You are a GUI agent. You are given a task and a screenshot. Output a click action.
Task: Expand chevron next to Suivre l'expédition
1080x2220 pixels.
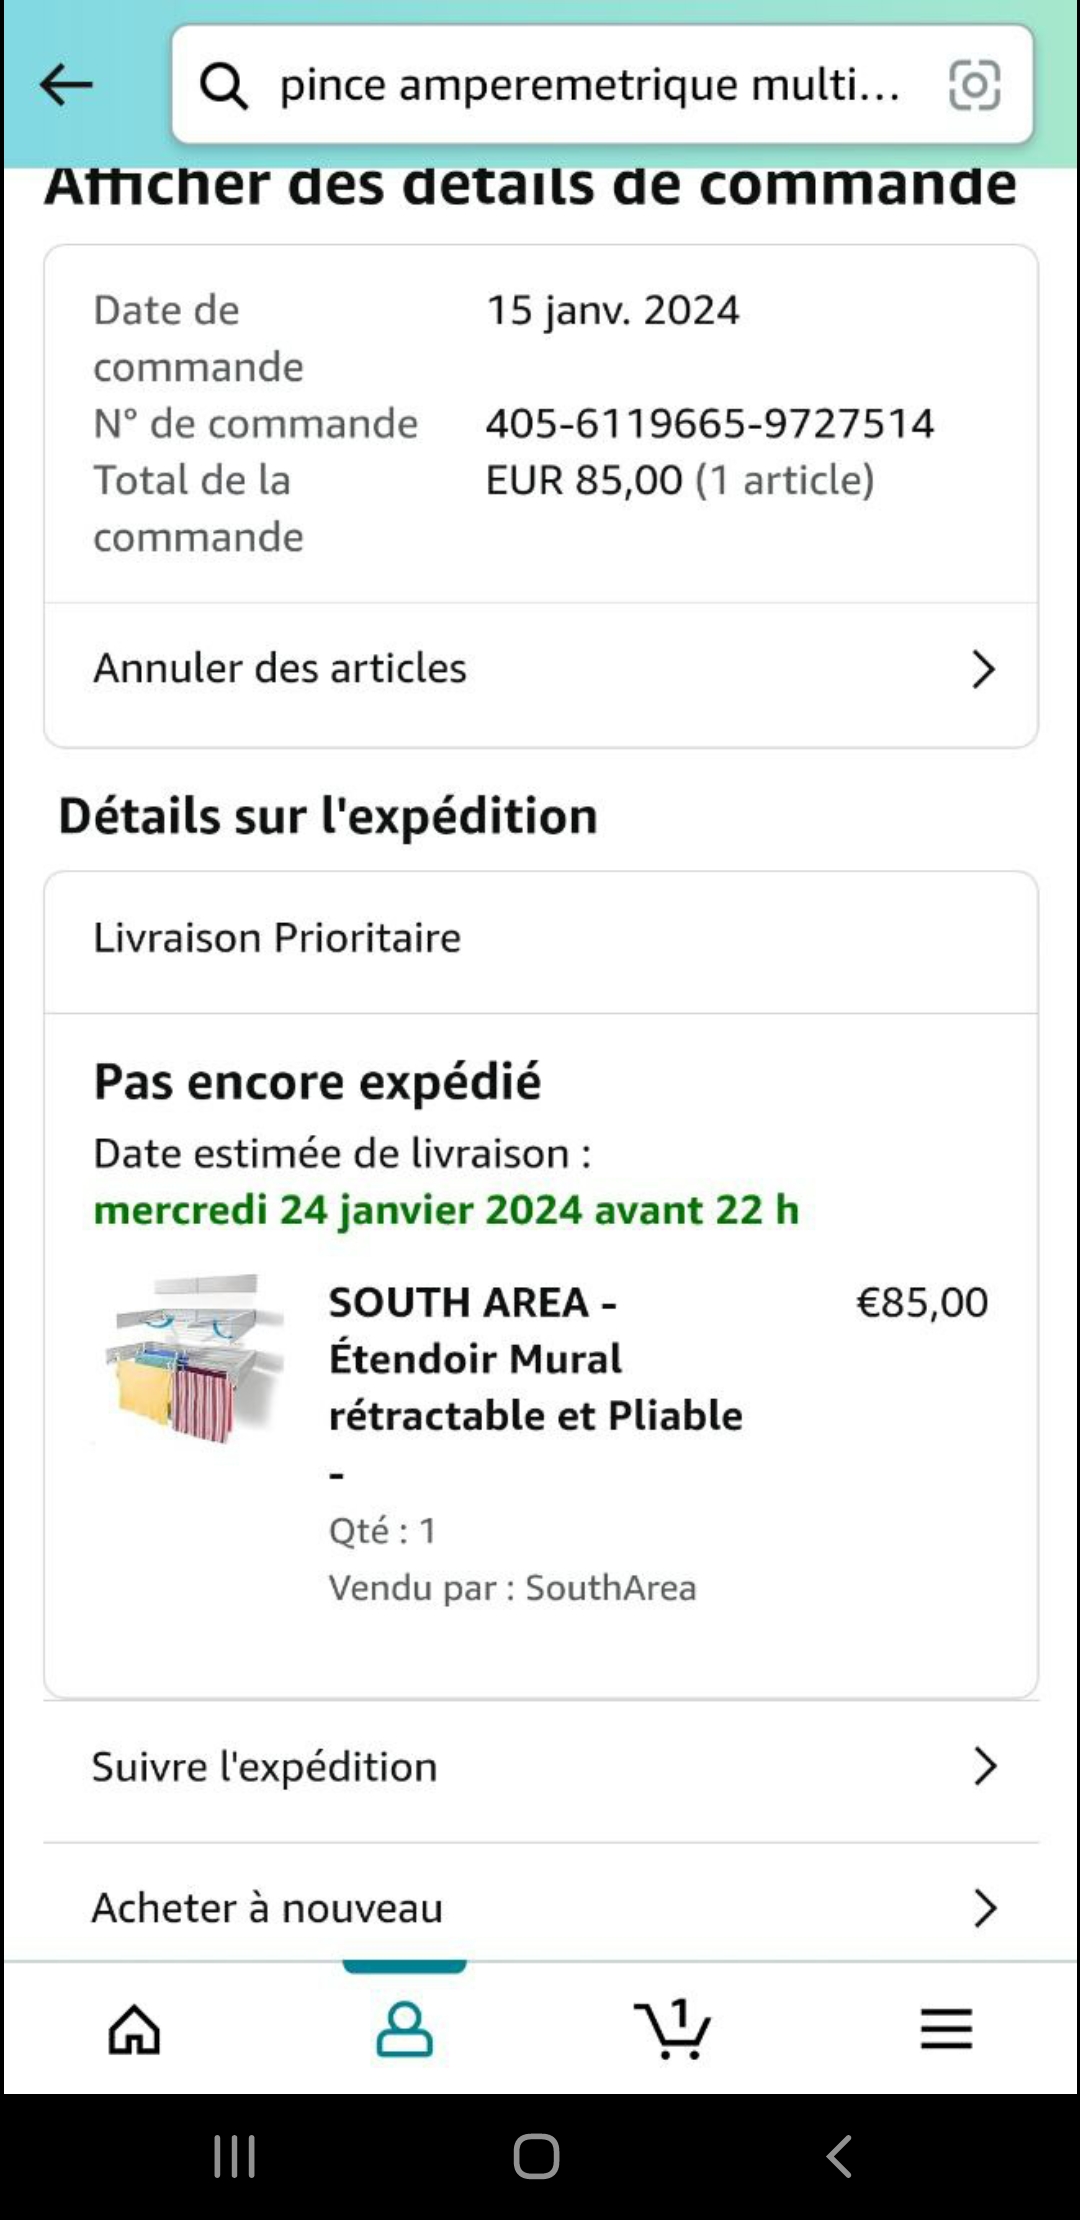[985, 1767]
